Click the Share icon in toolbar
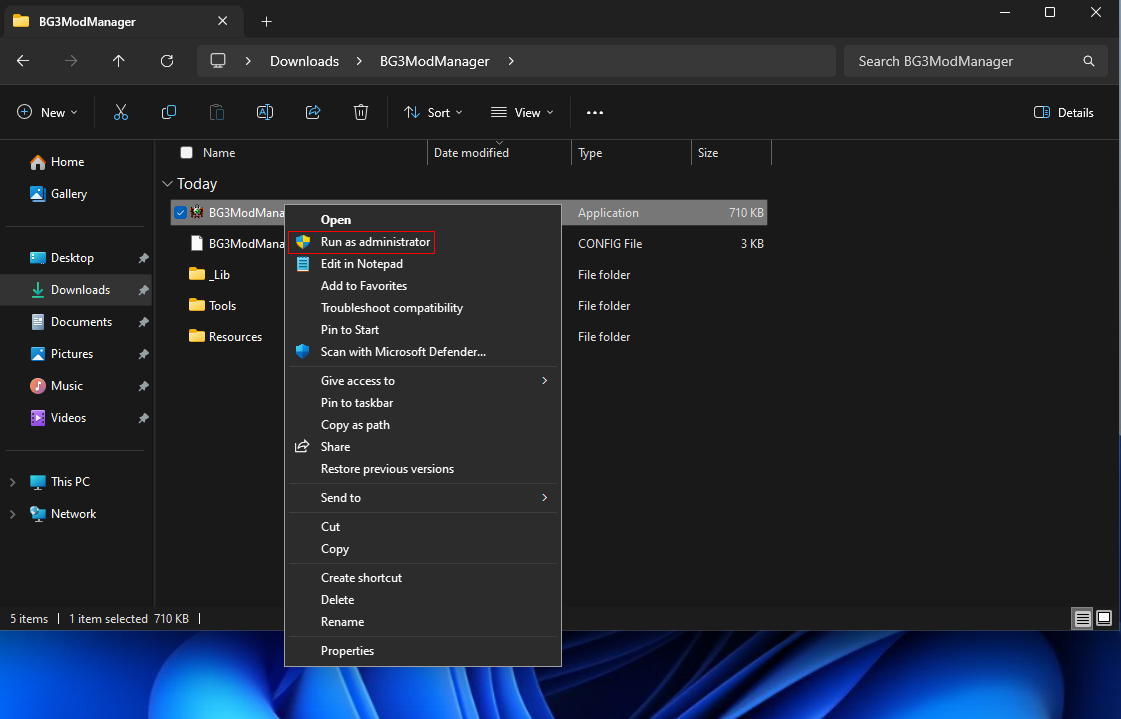 click(x=313, y=112)
